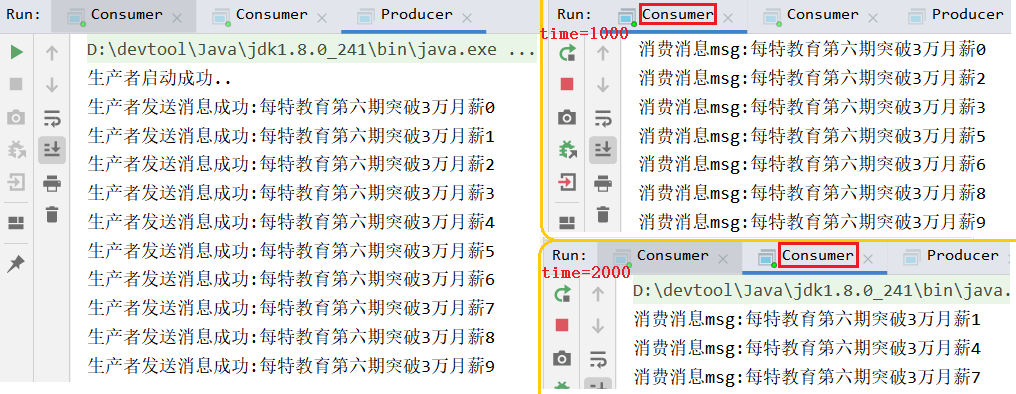Image resolution: width=1016 pixels, height=394 pixels.
Task: Click producer line ending '月薪1'
Action: click(291, 137)
